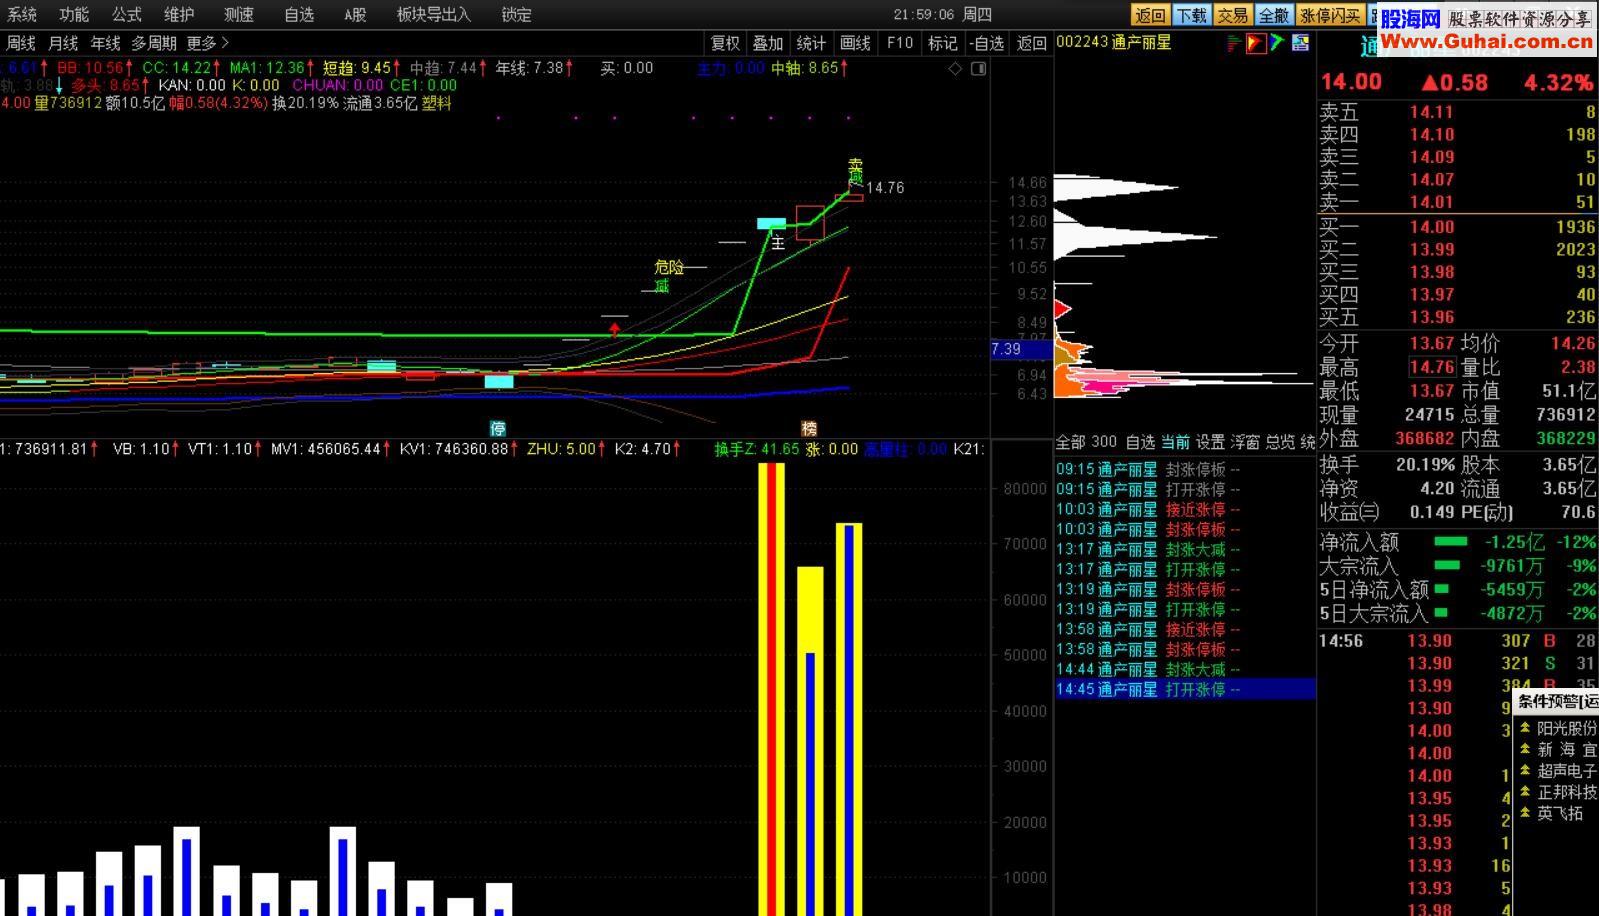Click 阳光股份 in alert list

click(x=1566, y=728)
